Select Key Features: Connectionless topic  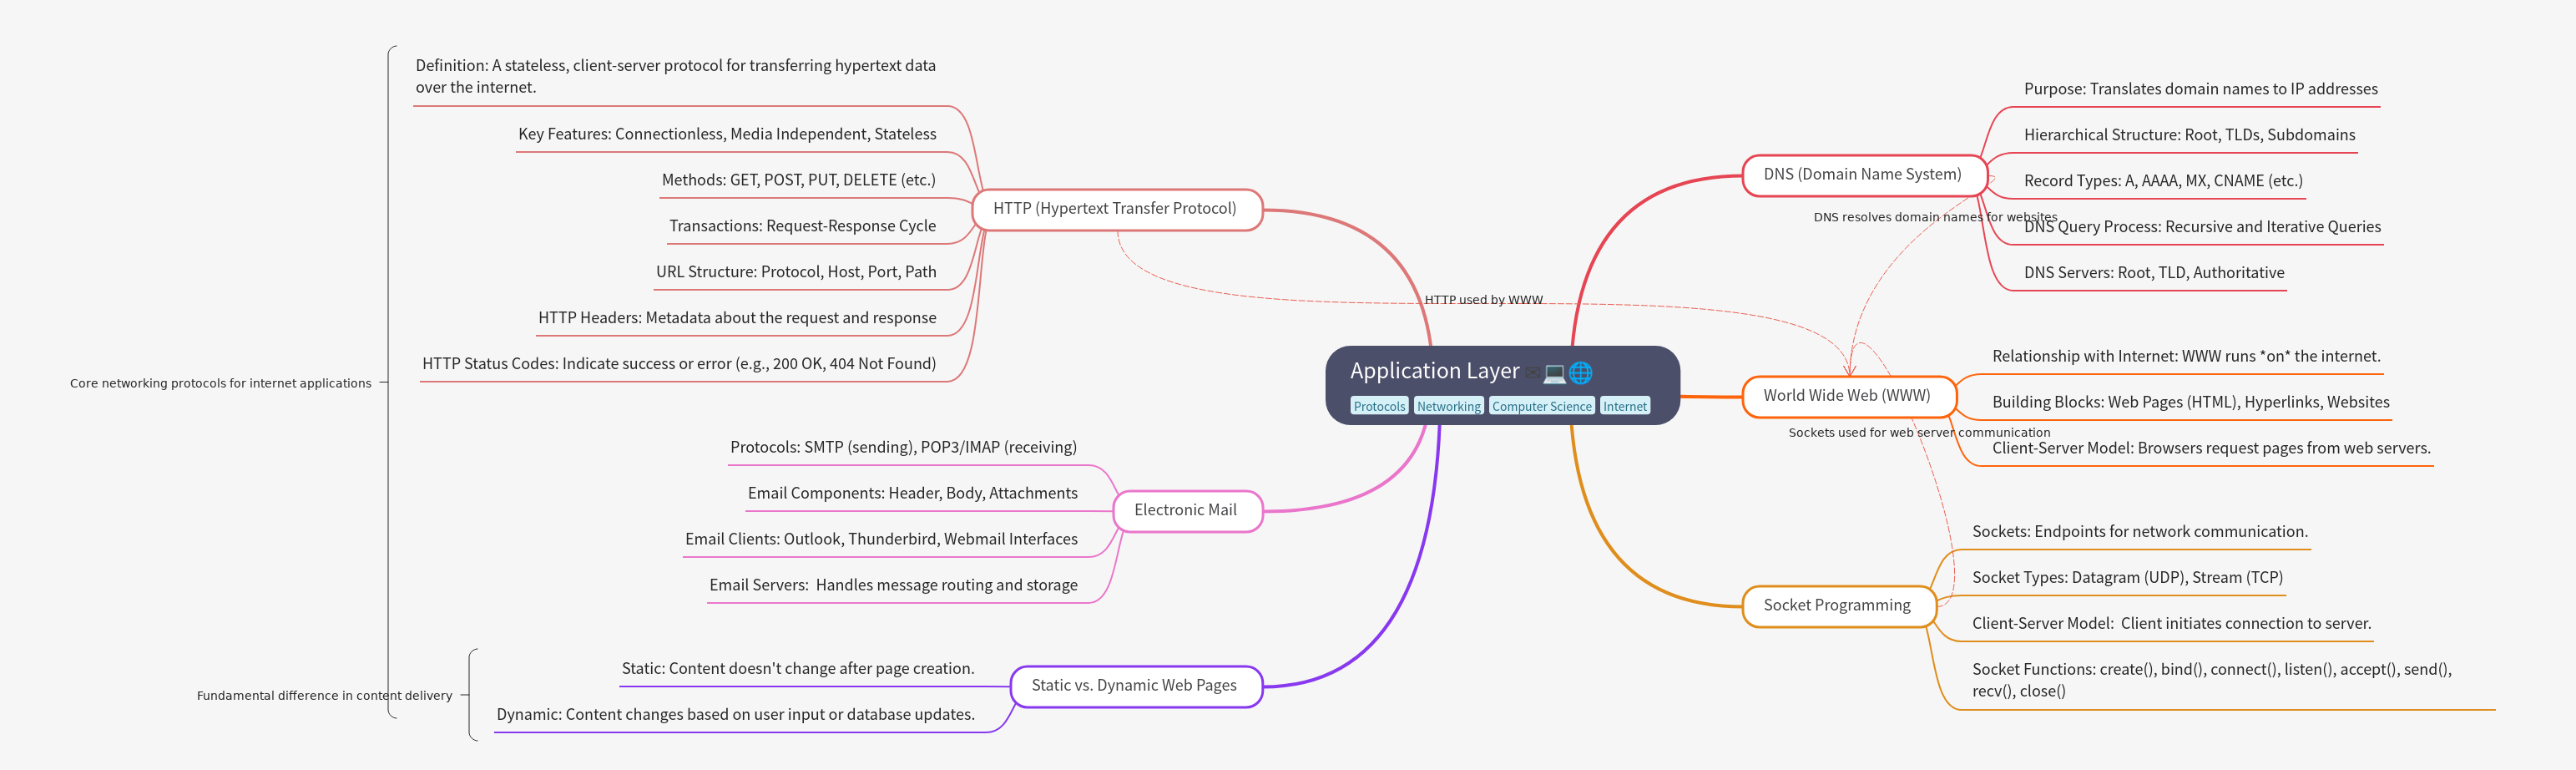(x=728, y=134)
